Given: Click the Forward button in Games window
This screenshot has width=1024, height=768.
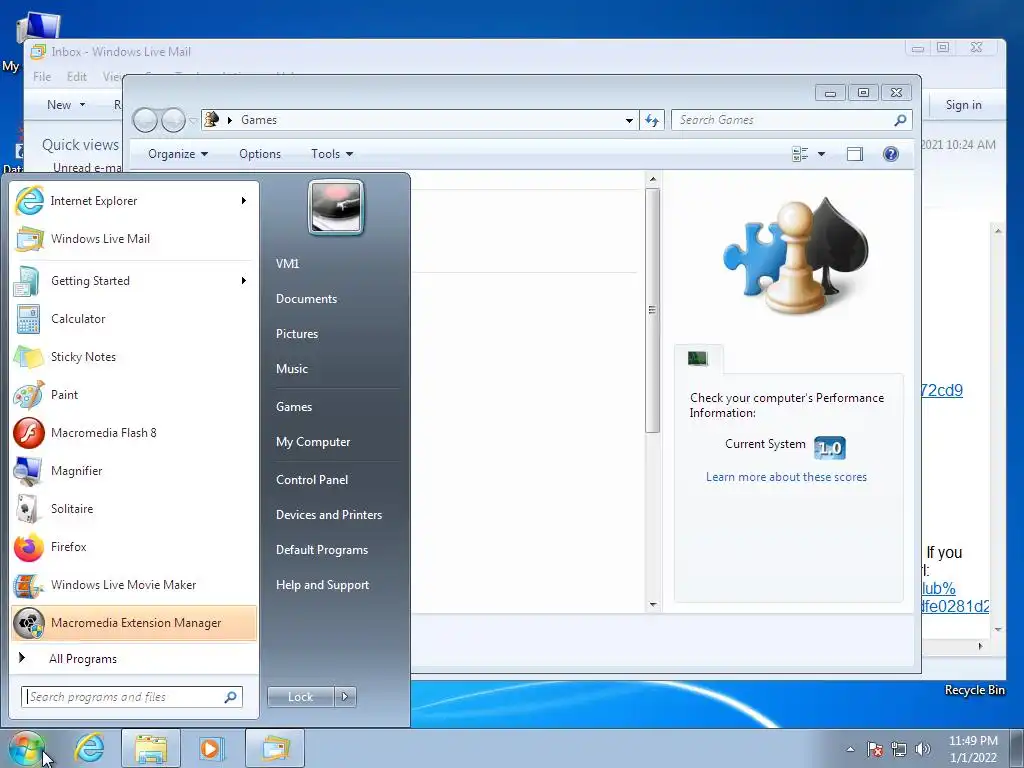Looking at the screenshot, I should point(173,120).
